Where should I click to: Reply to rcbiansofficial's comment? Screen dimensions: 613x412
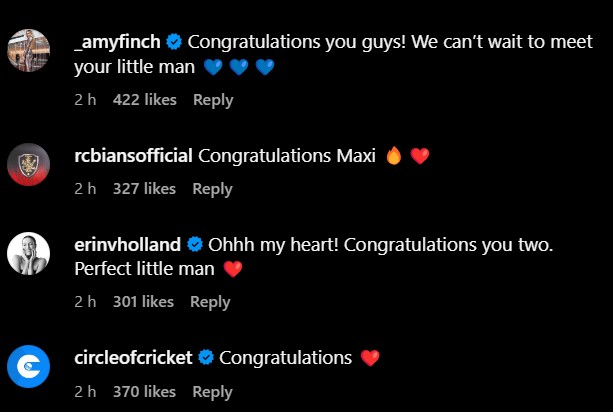211,189
